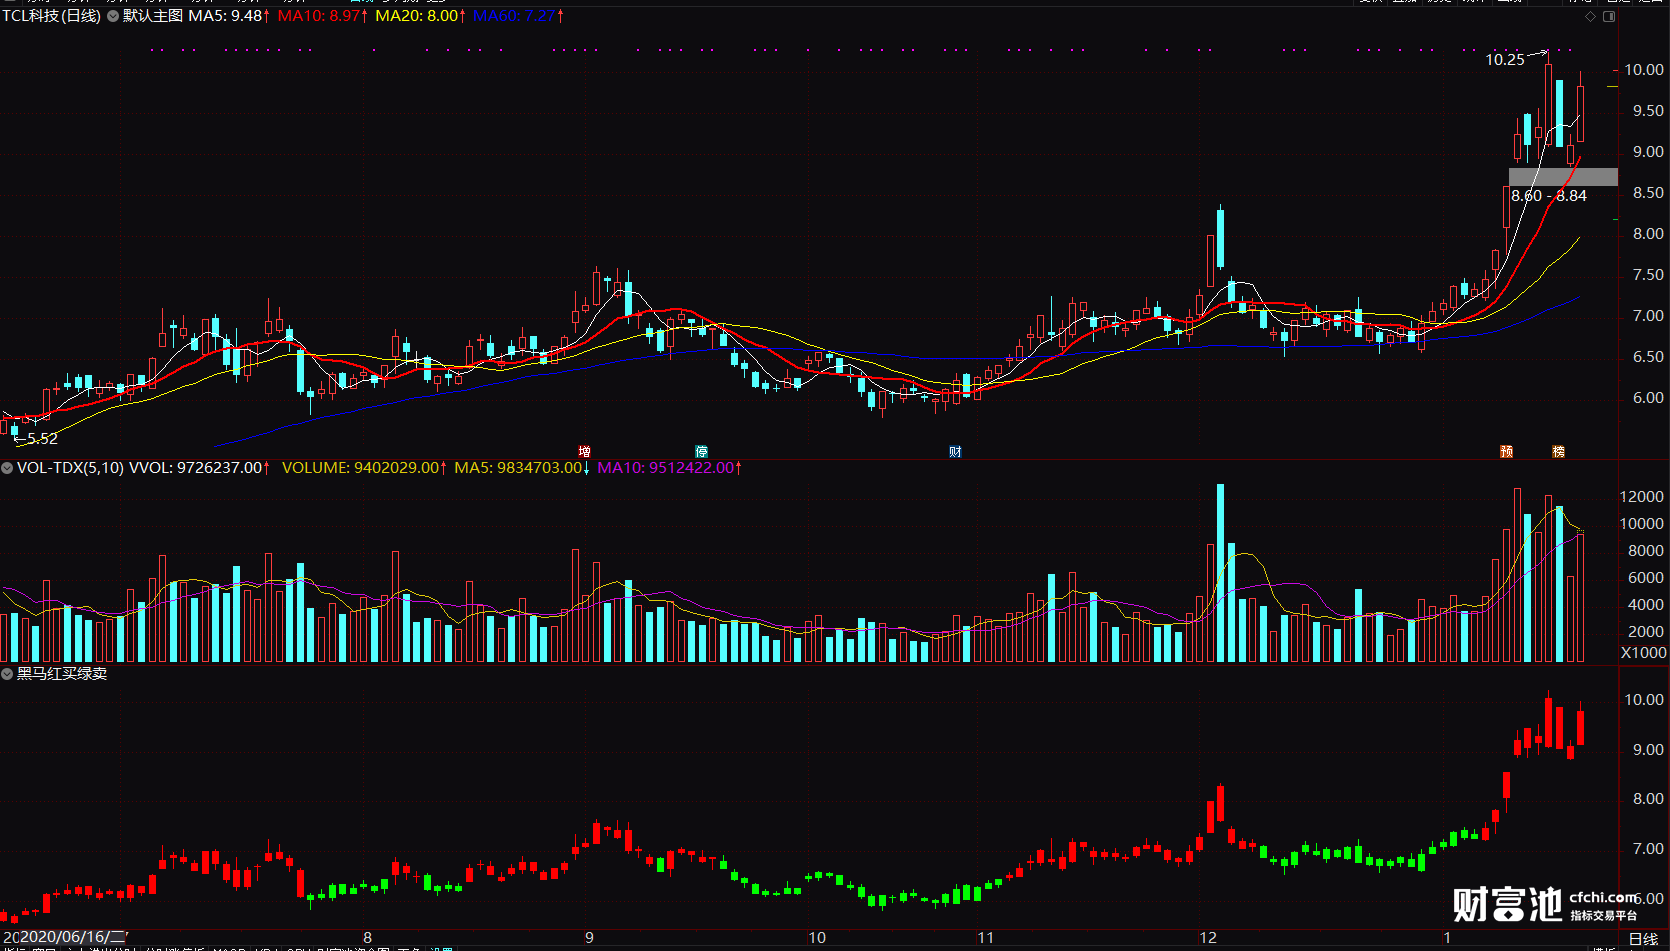The width and height of the screenshot is (1670, 951).
Task: Click the 财富池 logo watermark
Action: [x=1507, y=904]
